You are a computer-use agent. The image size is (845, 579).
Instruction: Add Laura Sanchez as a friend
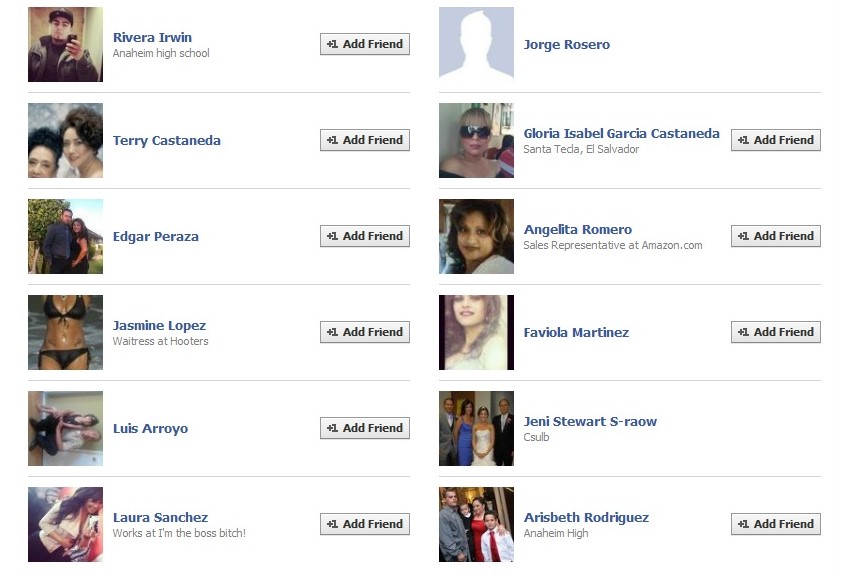(365, 524)
